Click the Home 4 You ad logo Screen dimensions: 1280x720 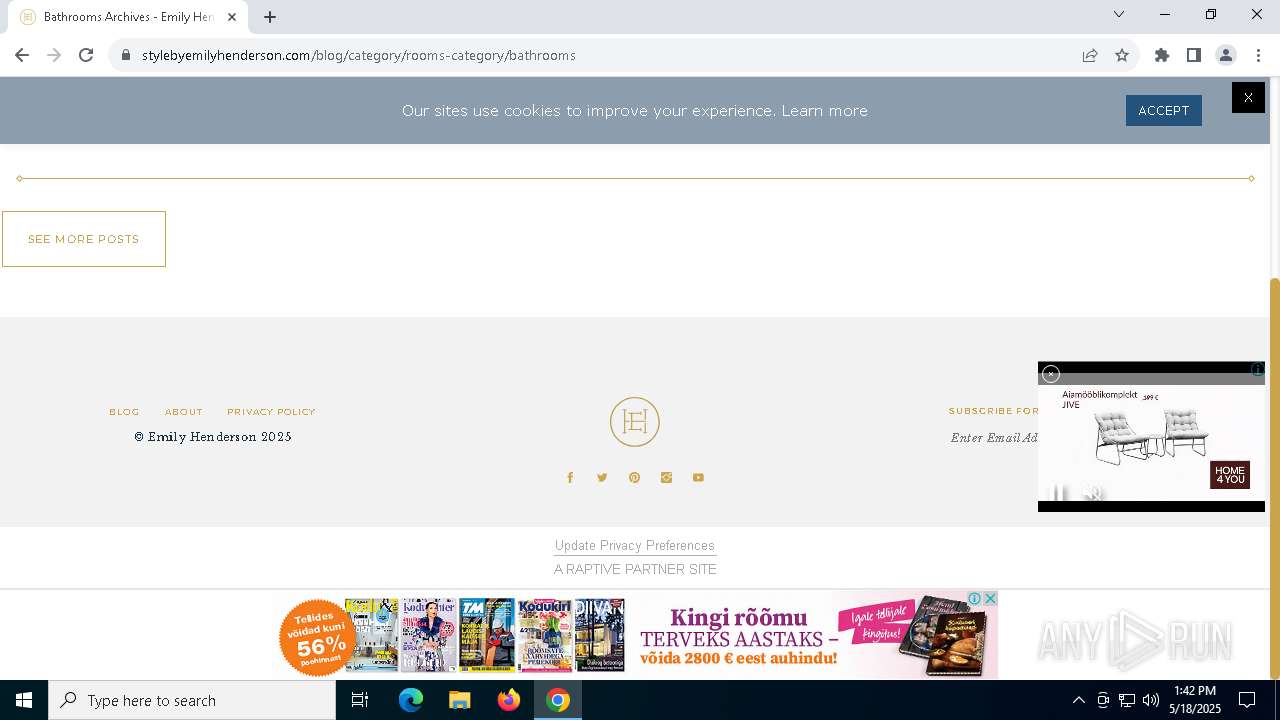coord(1230,475)
